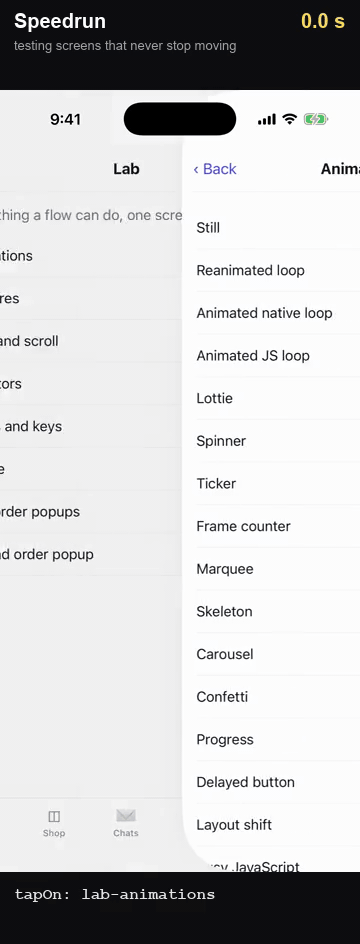Open the Ticker screen
The image size is (360, 944).
point(271,483)
